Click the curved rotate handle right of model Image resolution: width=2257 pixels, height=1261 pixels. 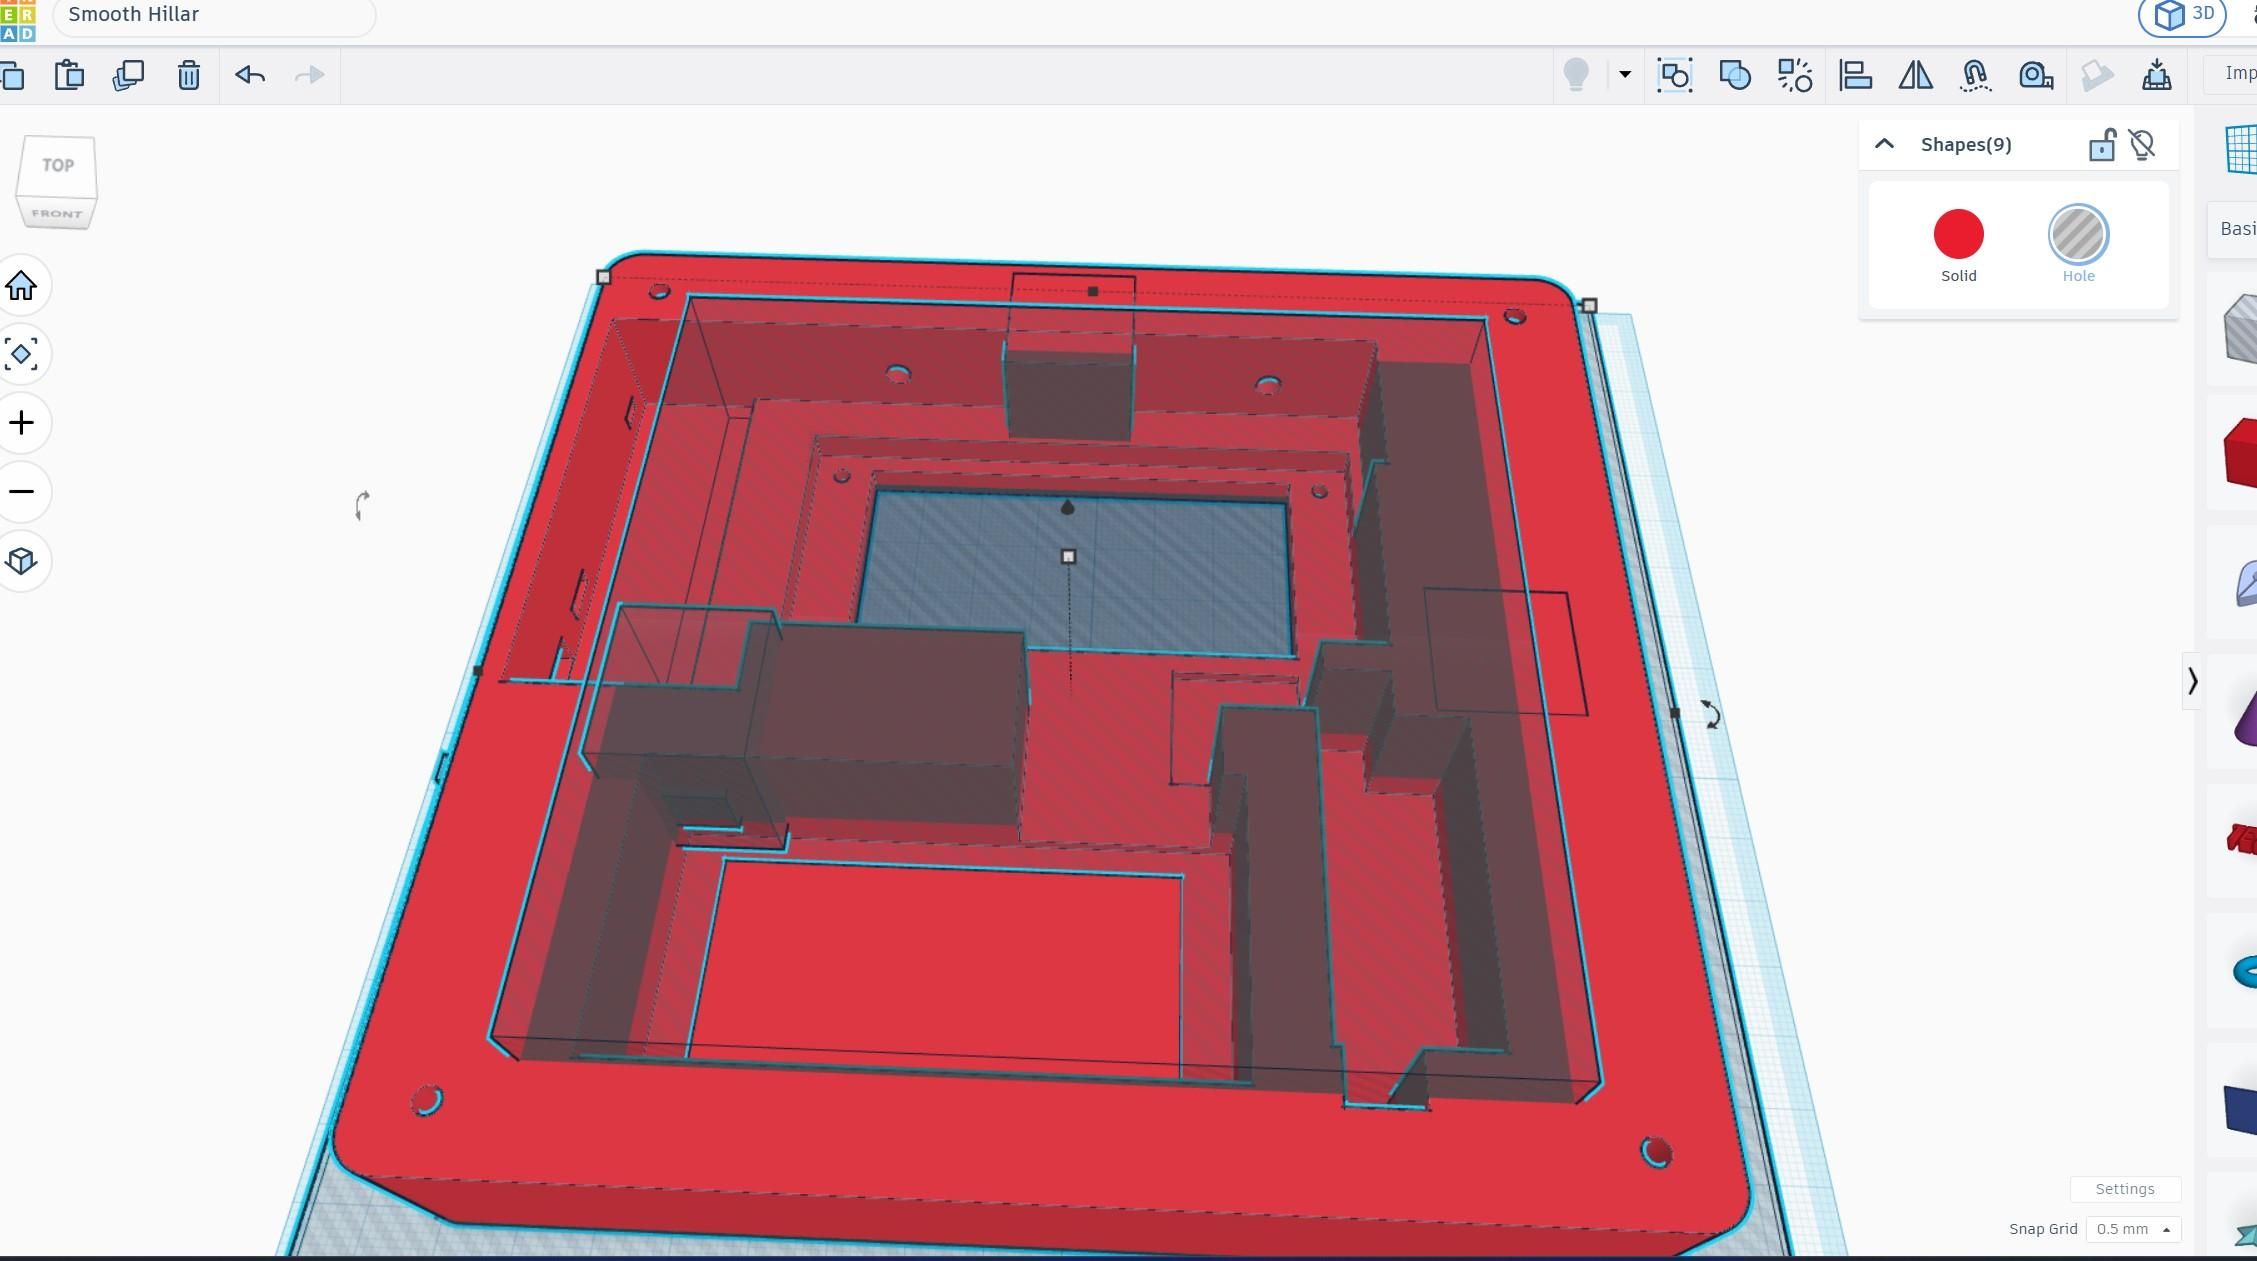tap(1711, 714)
